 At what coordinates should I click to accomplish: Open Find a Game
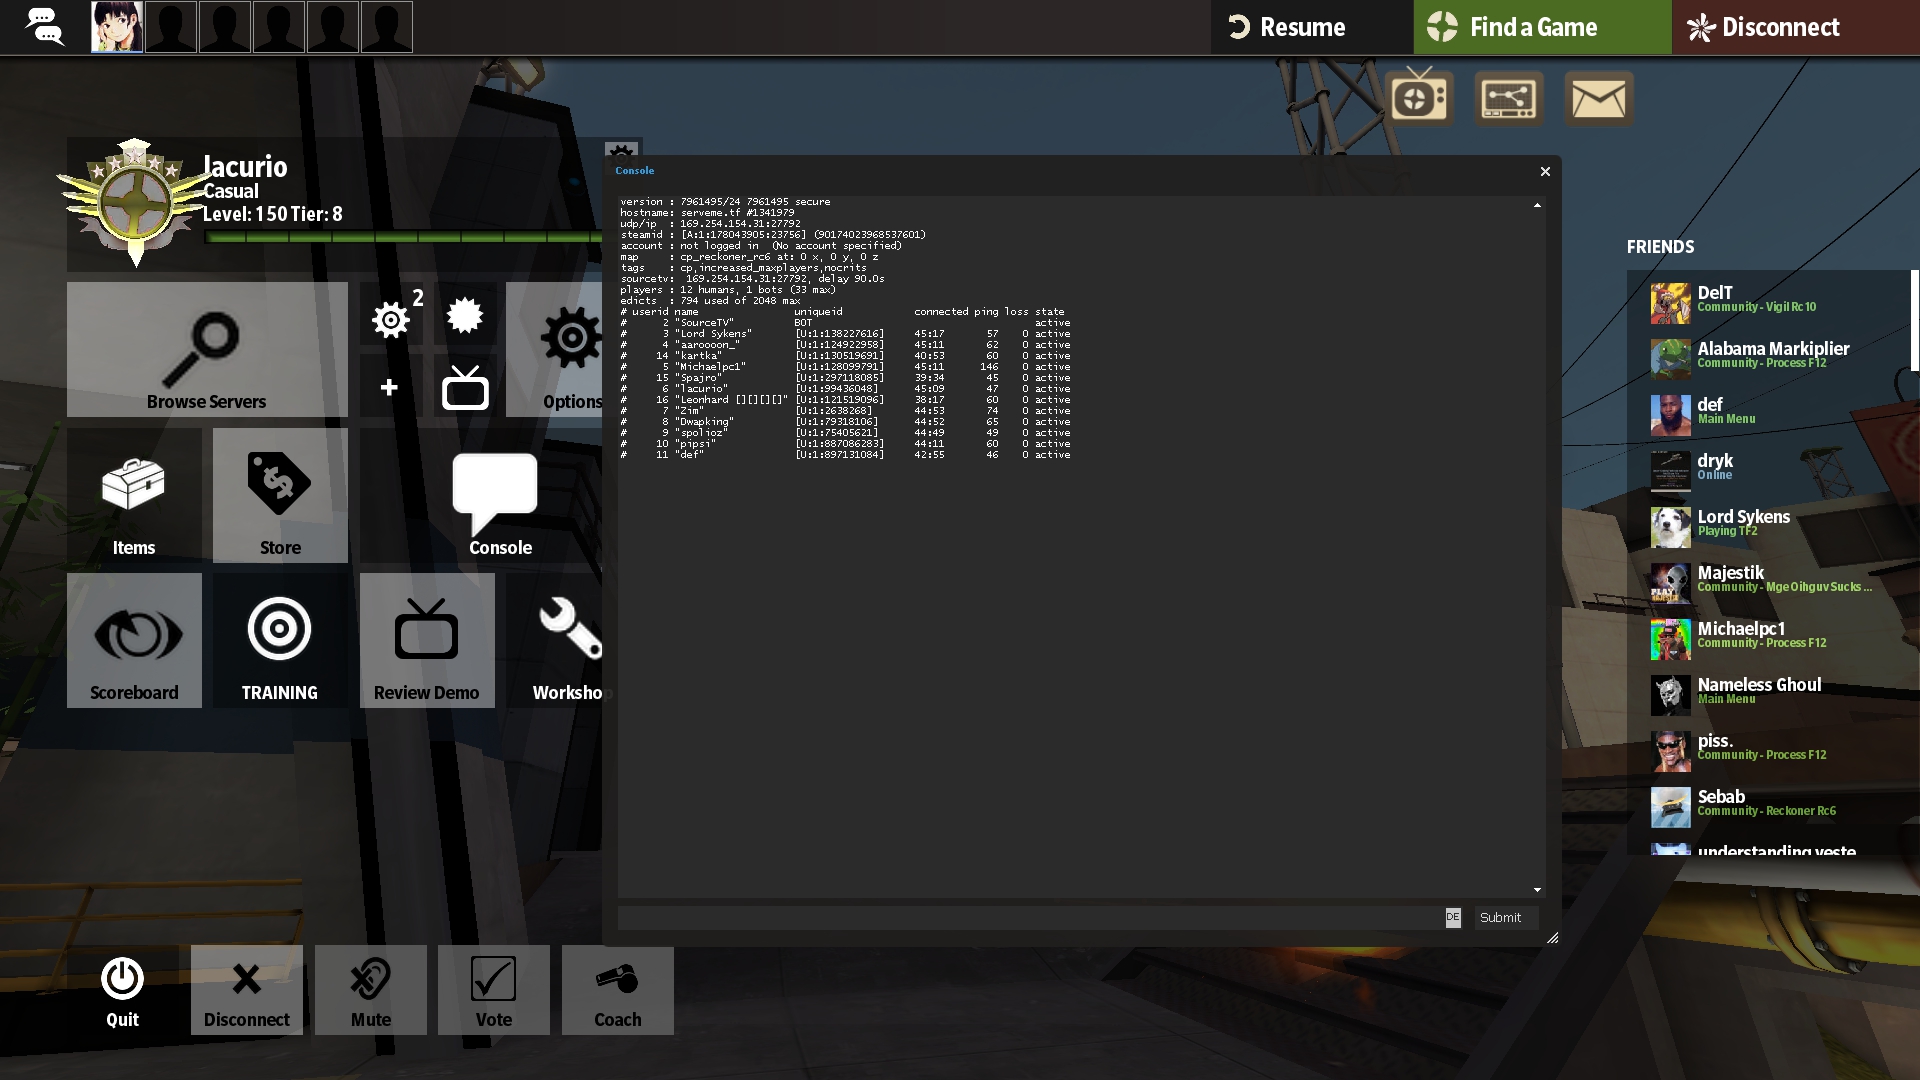click(1542, 27)
